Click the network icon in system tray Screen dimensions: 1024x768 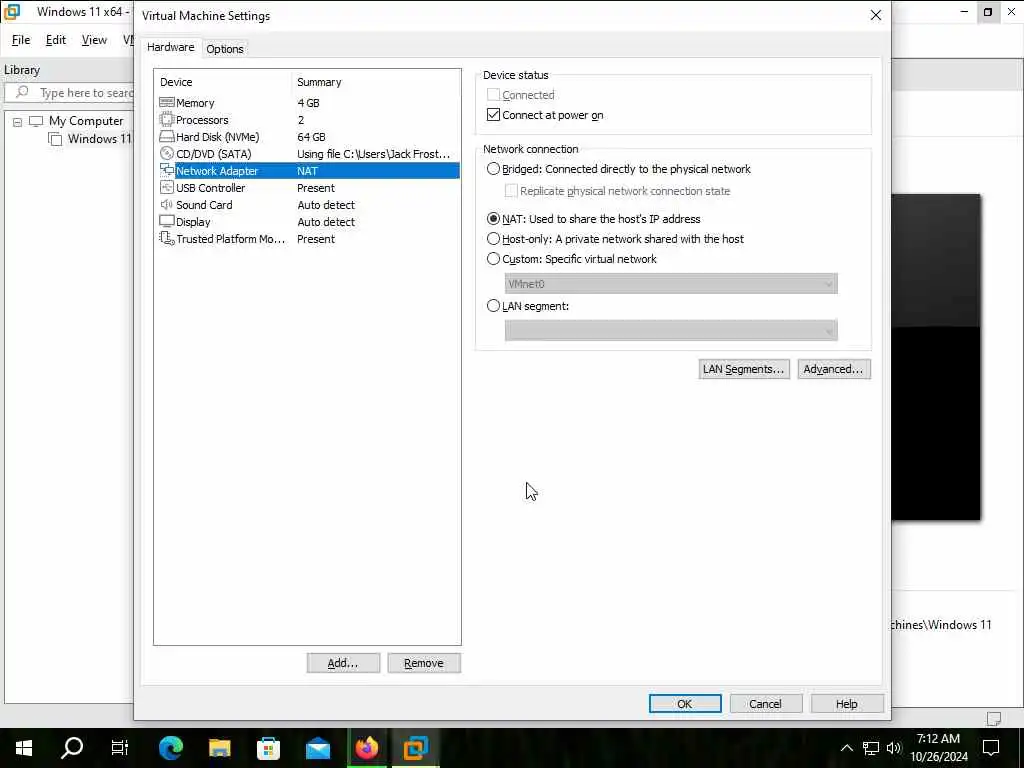pyautogui.click(x=871, y=748)
